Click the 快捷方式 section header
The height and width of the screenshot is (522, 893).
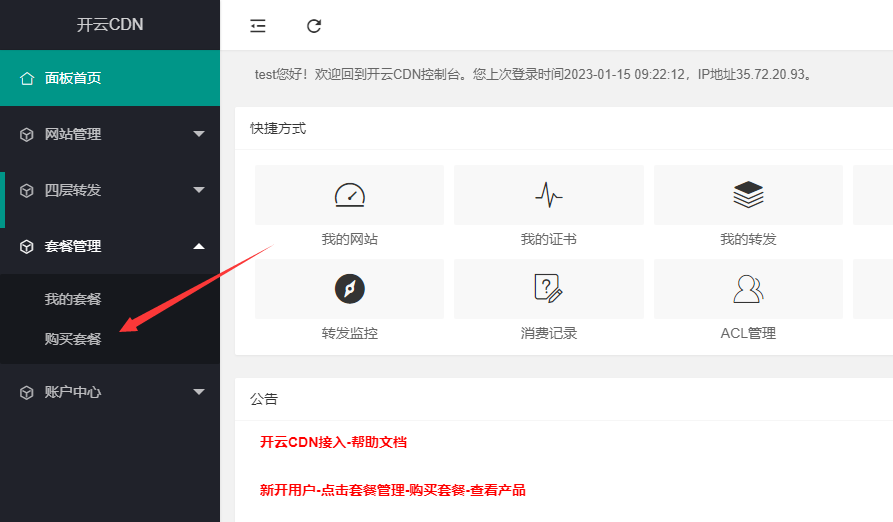click(x=278, y=129)
